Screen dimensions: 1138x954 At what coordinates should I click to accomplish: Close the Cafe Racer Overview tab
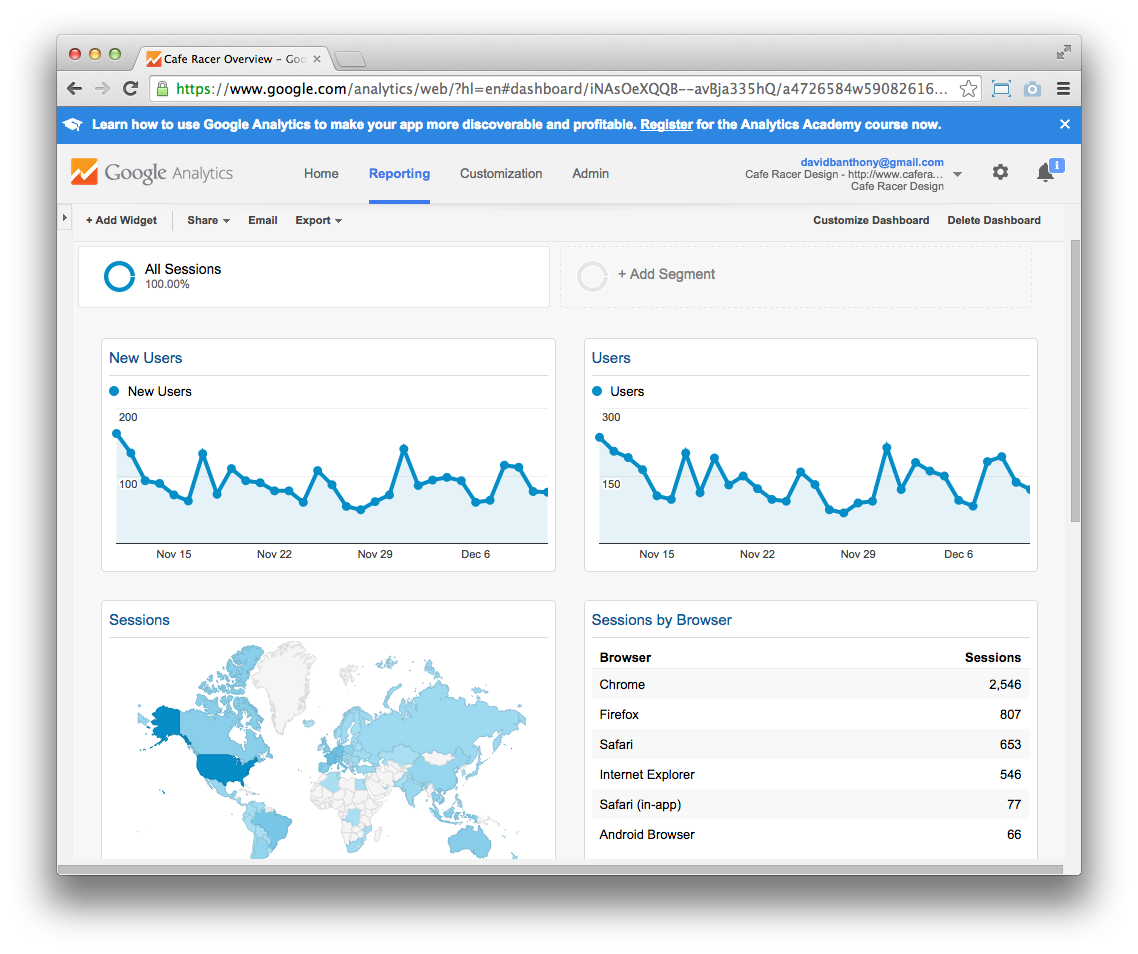click(316, 59)
